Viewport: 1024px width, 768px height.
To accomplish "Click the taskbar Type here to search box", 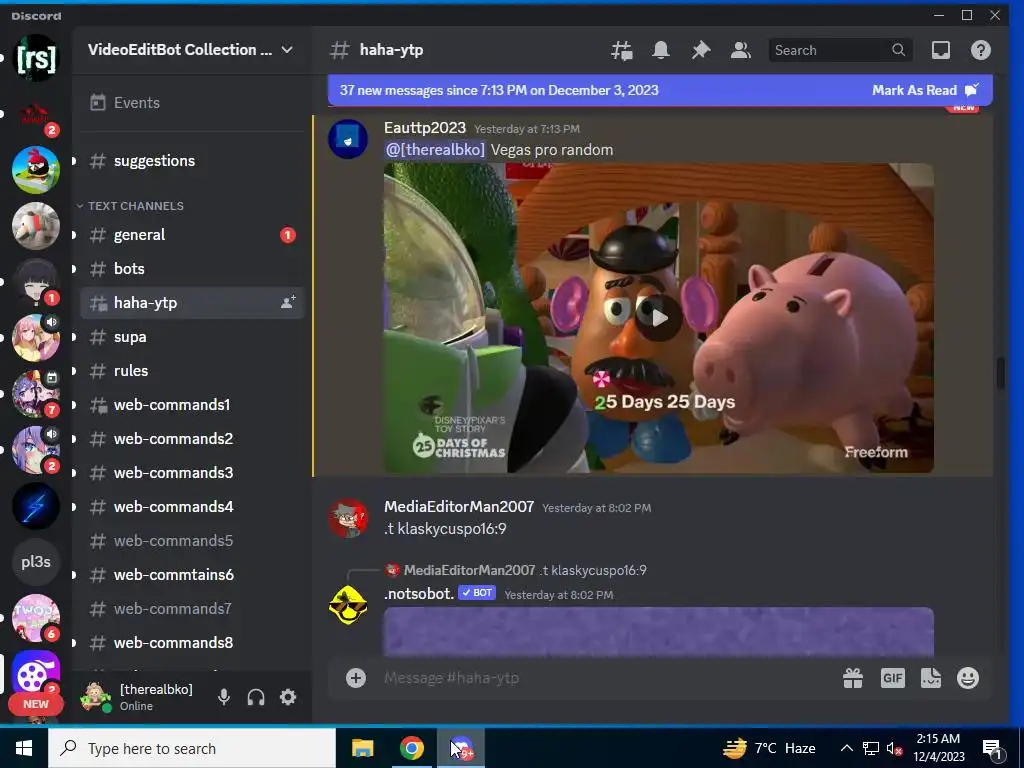I will [192, 748].
